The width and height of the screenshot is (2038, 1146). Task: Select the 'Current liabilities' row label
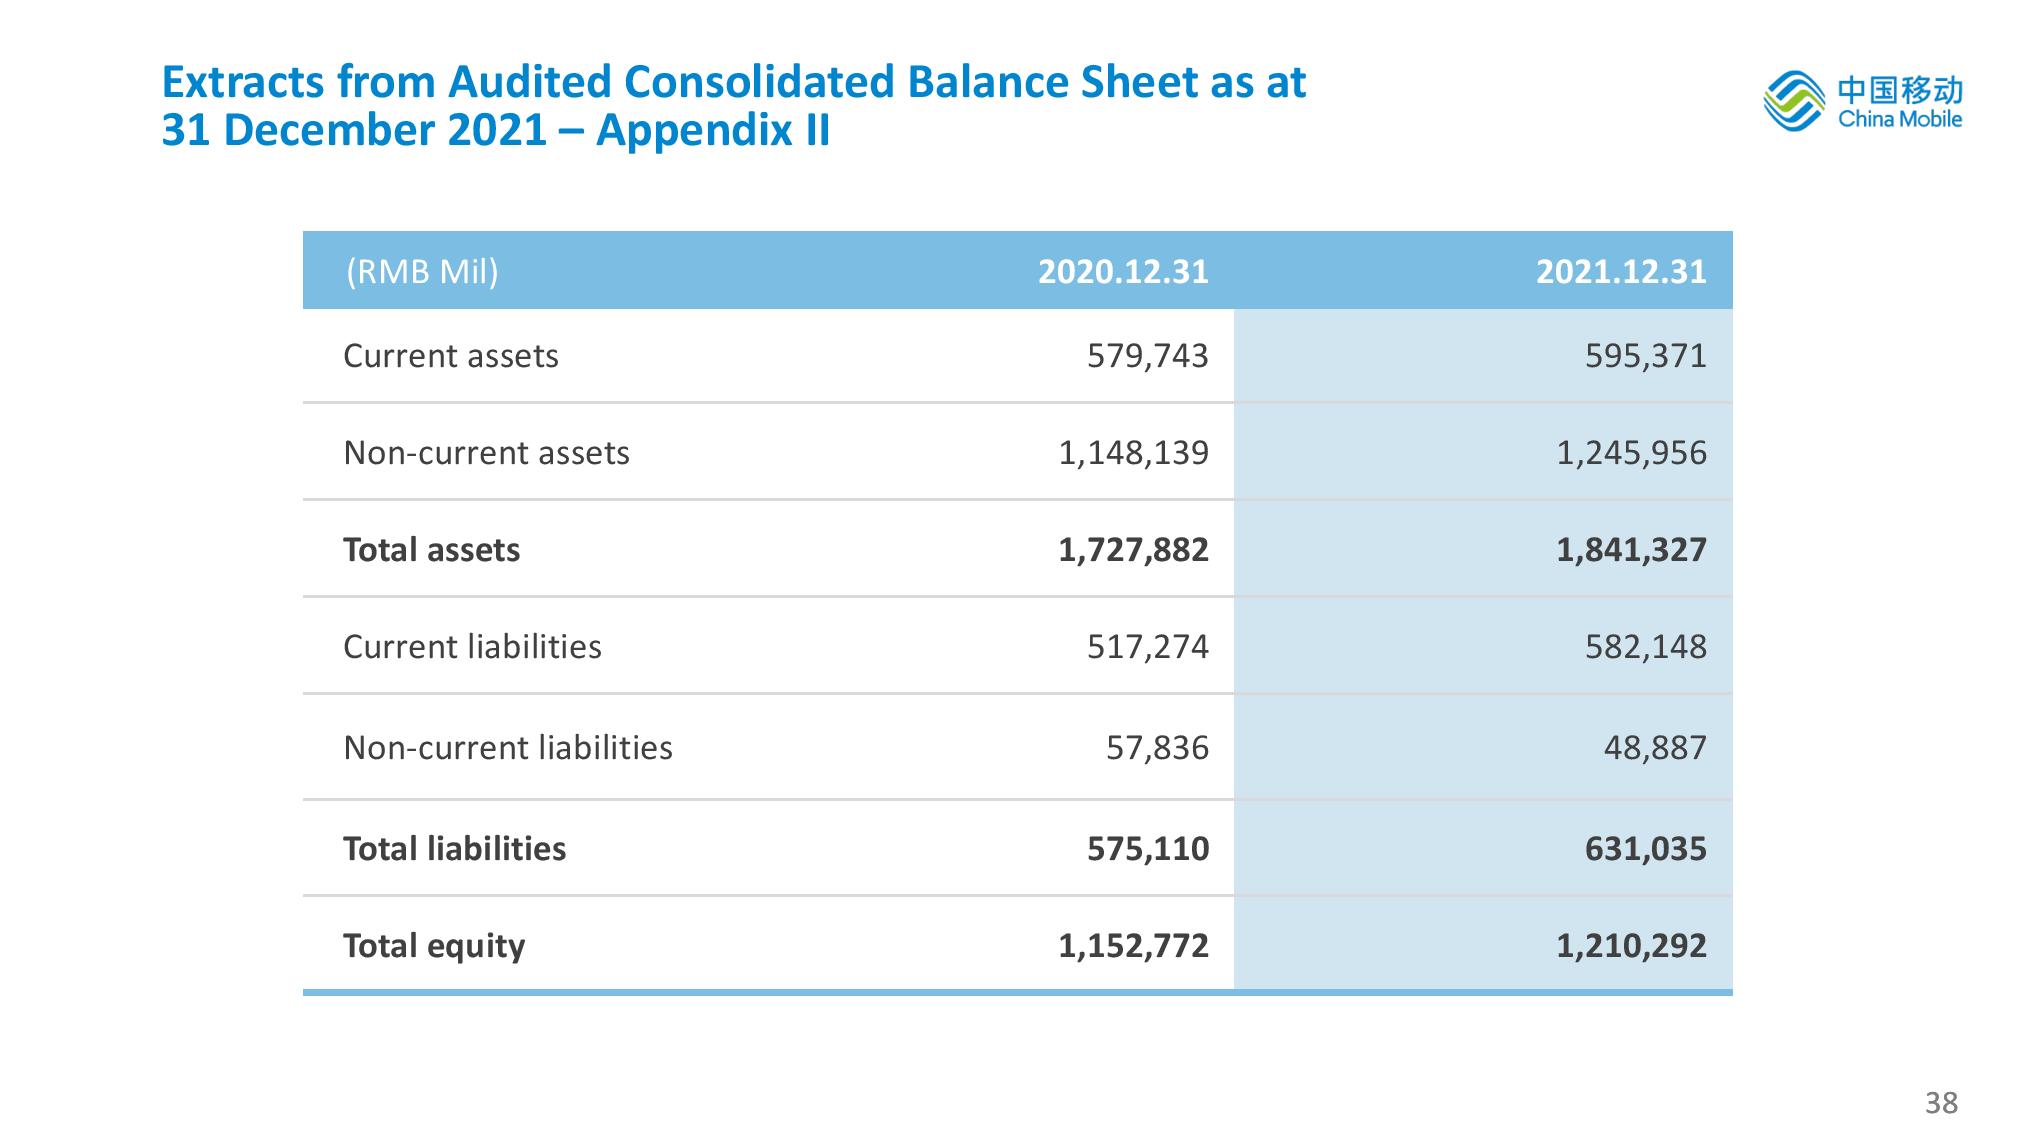pyautogui.click(x=472, y=647)
